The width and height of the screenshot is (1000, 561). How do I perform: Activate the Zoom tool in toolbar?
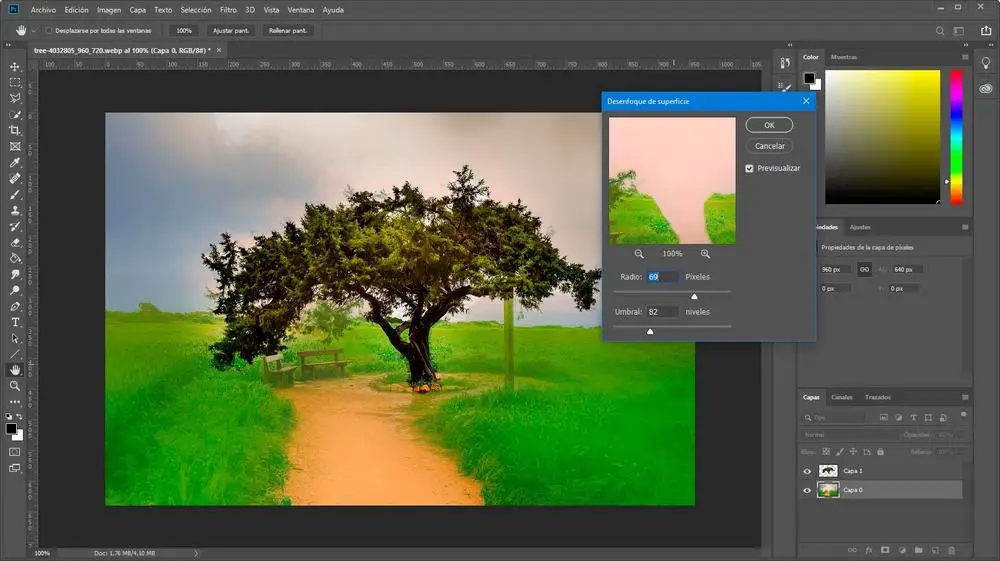click(15, 385)
